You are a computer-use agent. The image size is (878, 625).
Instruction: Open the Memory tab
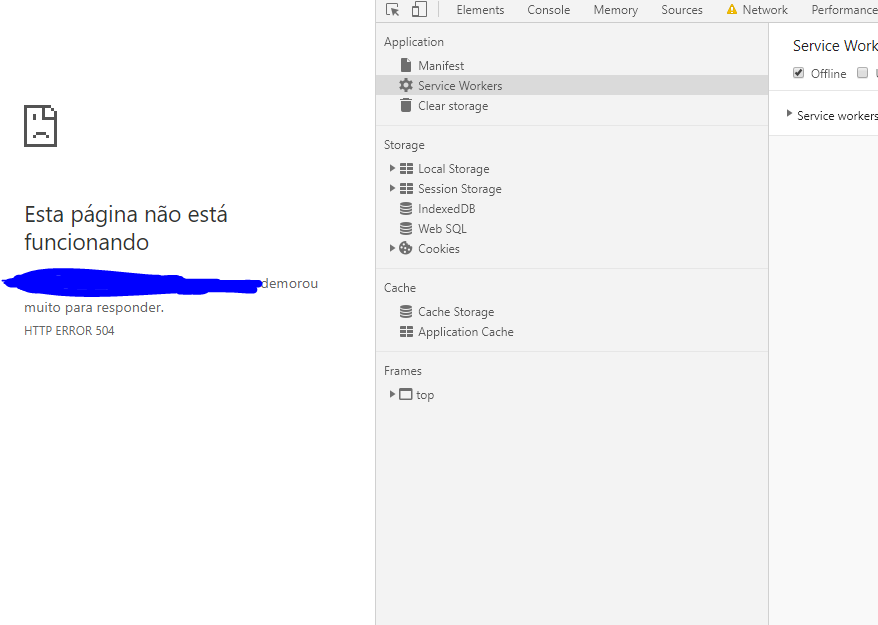(x=616, y=10)
